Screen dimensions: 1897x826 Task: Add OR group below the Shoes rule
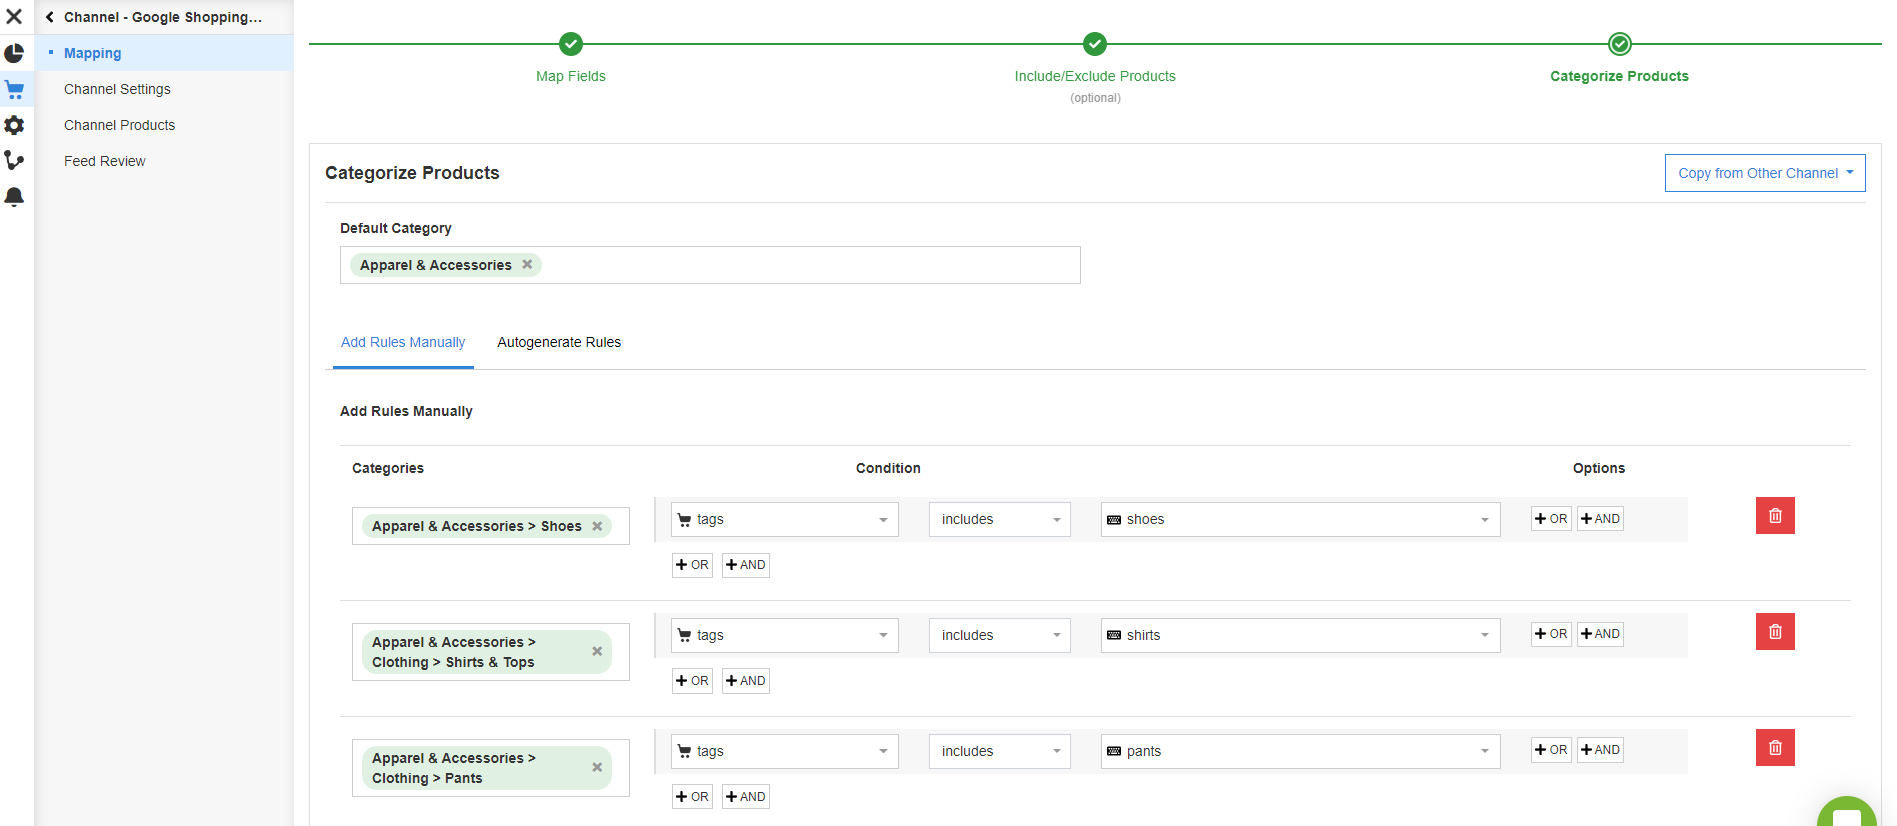pyautogui.click(x=692, y=565)
